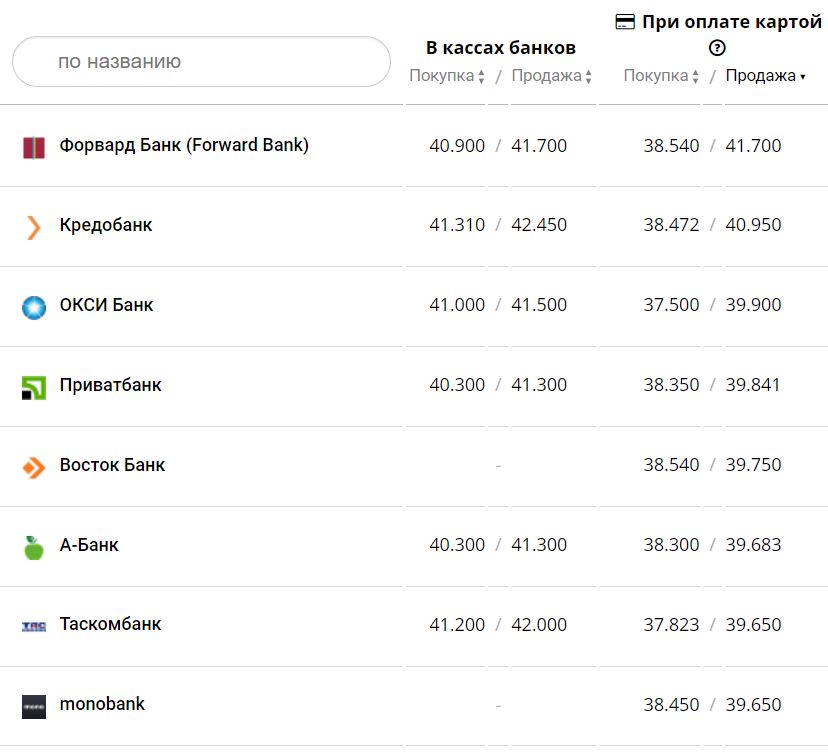Open the Кредобанк bank link
Image resolution: width=828 pixels, height=752 pixels.
point(106,225)
